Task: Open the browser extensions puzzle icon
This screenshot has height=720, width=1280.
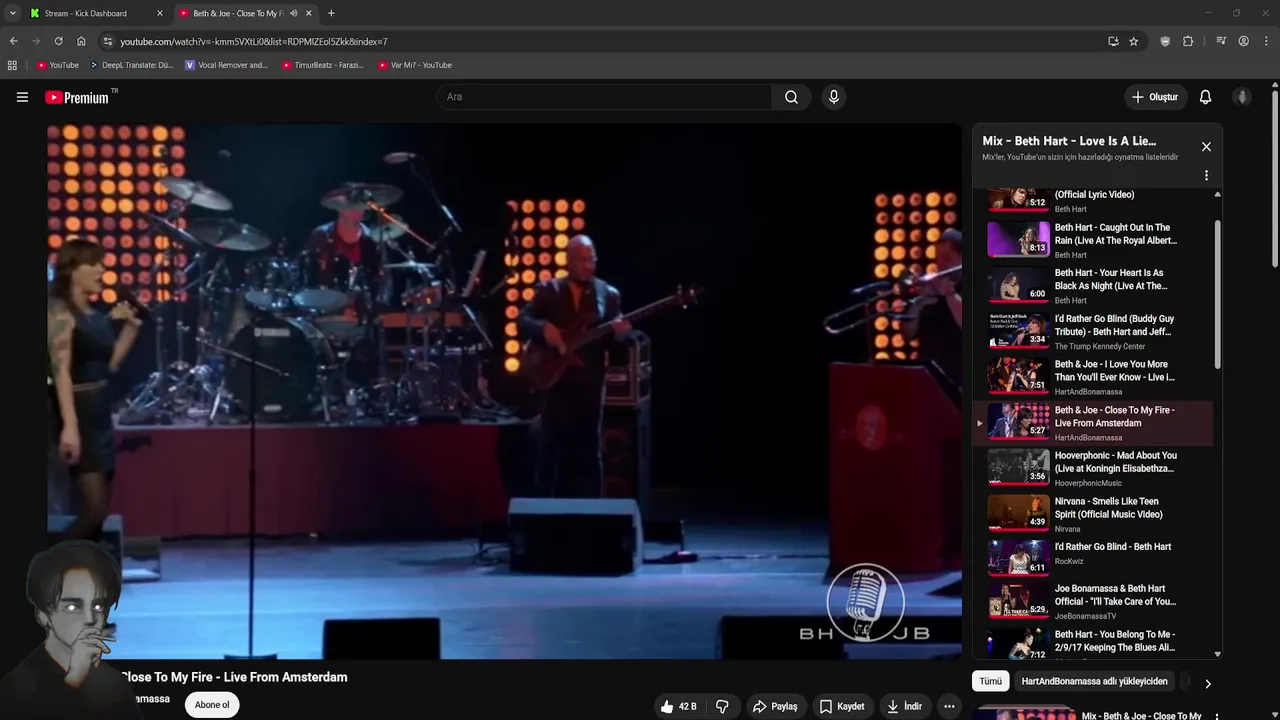Action: coord(1188,41)
